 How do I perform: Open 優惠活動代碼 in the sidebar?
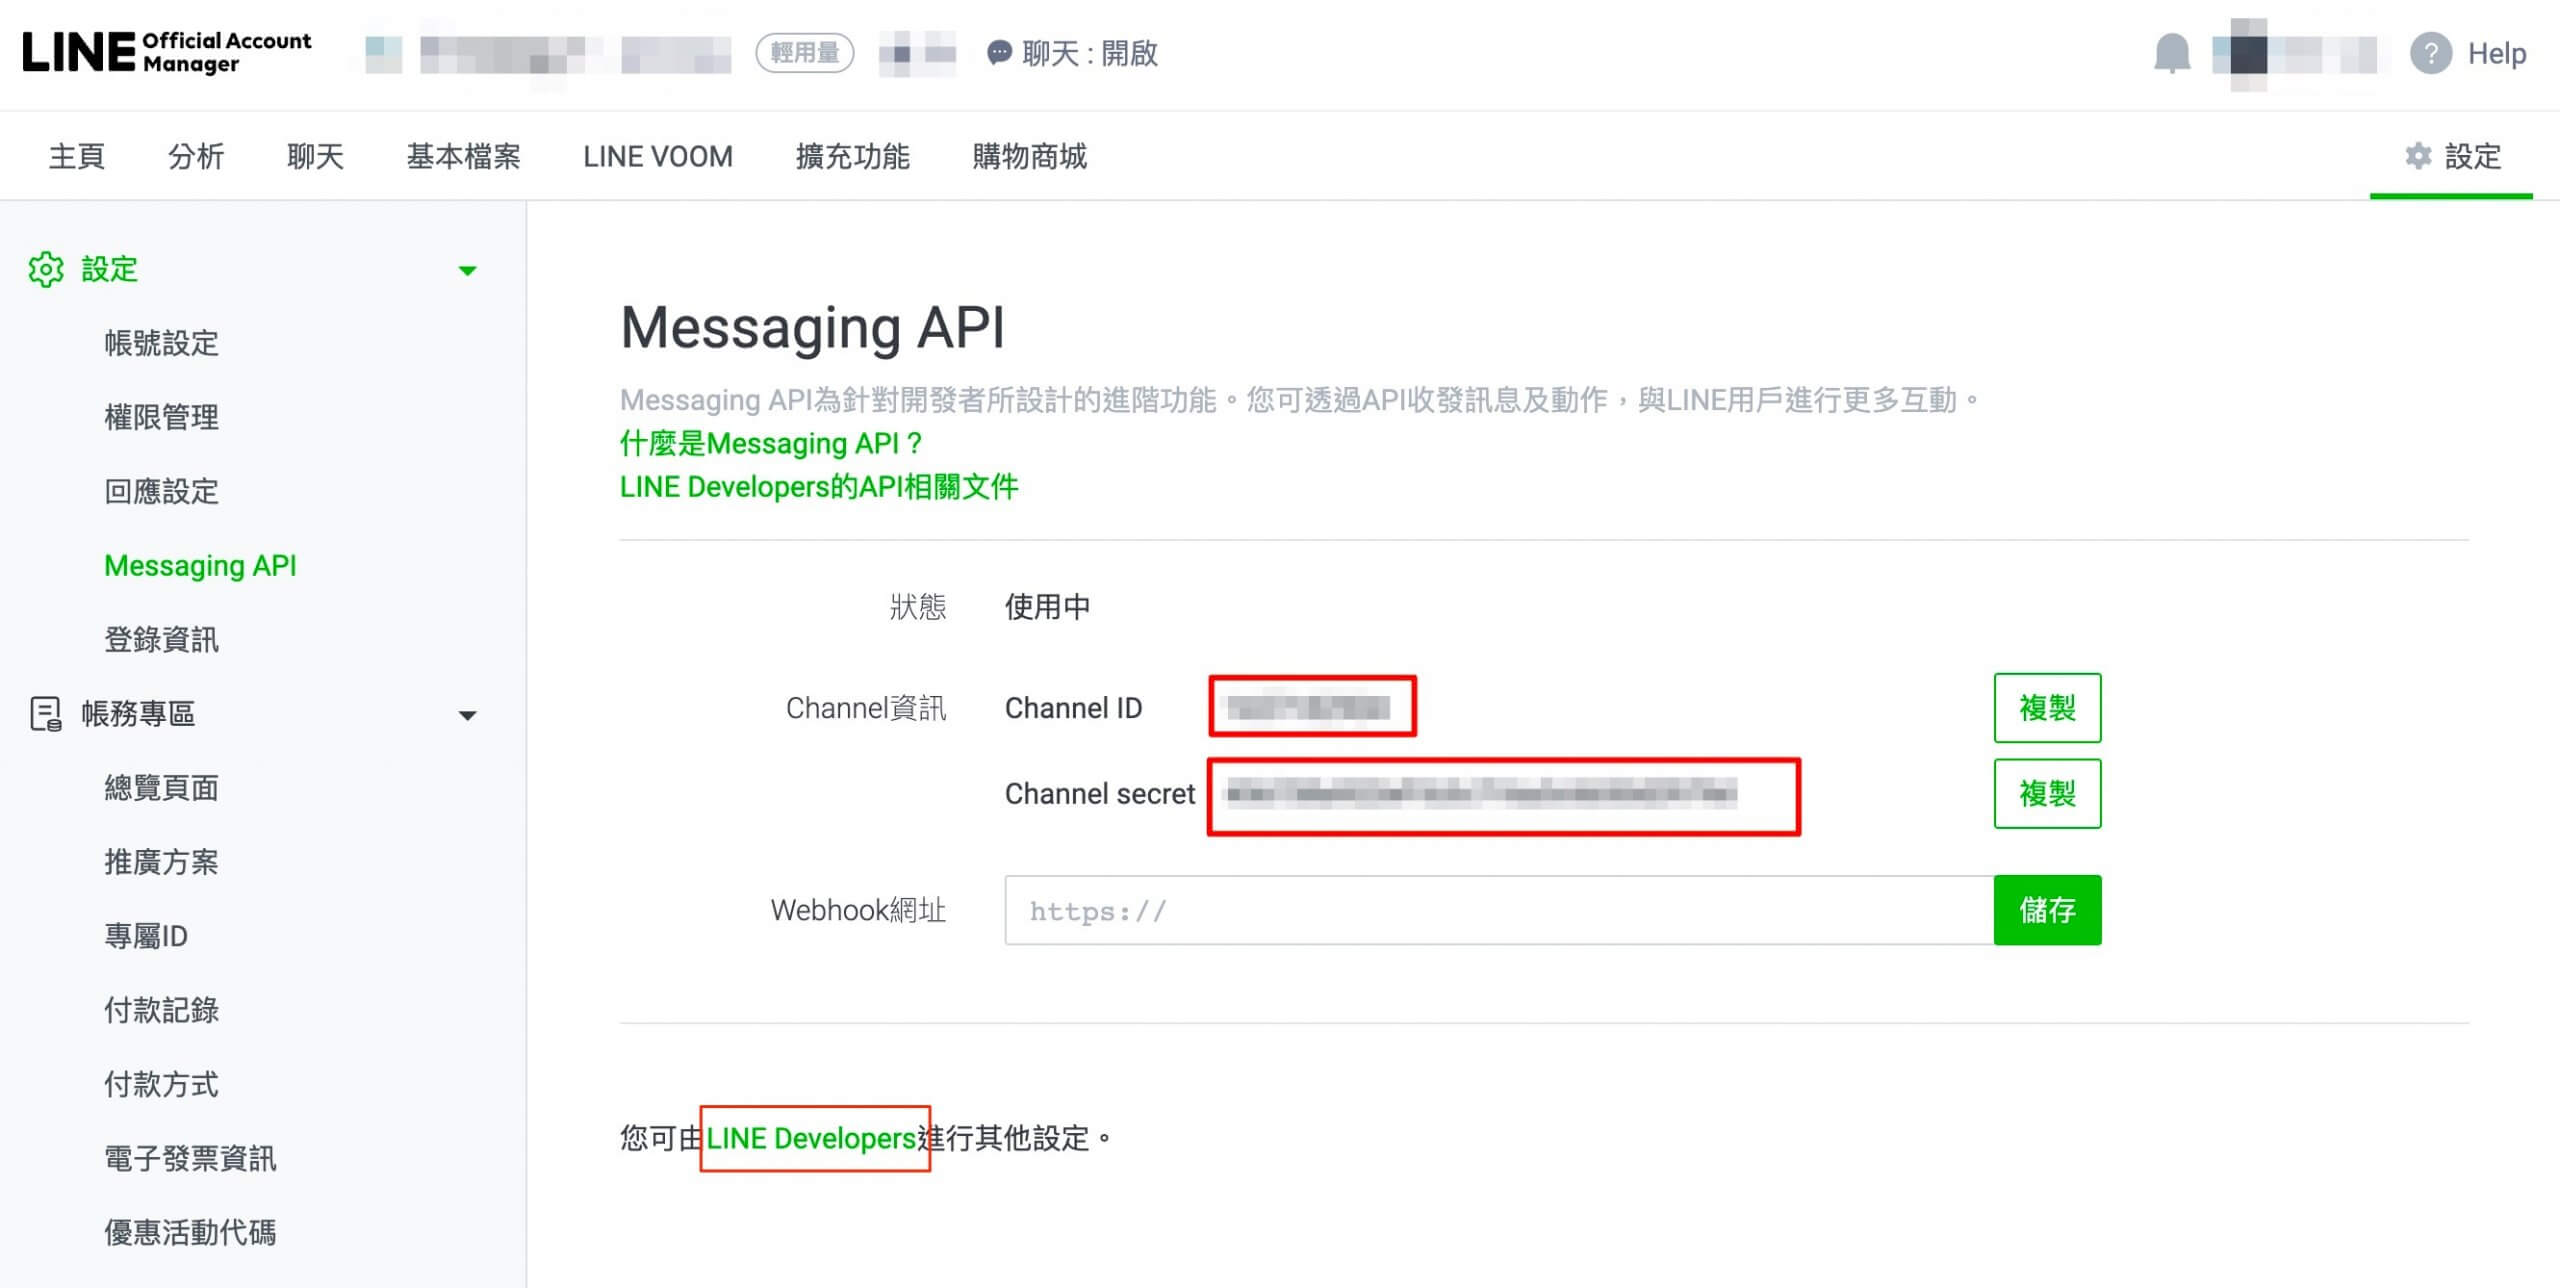(190, 1232)
